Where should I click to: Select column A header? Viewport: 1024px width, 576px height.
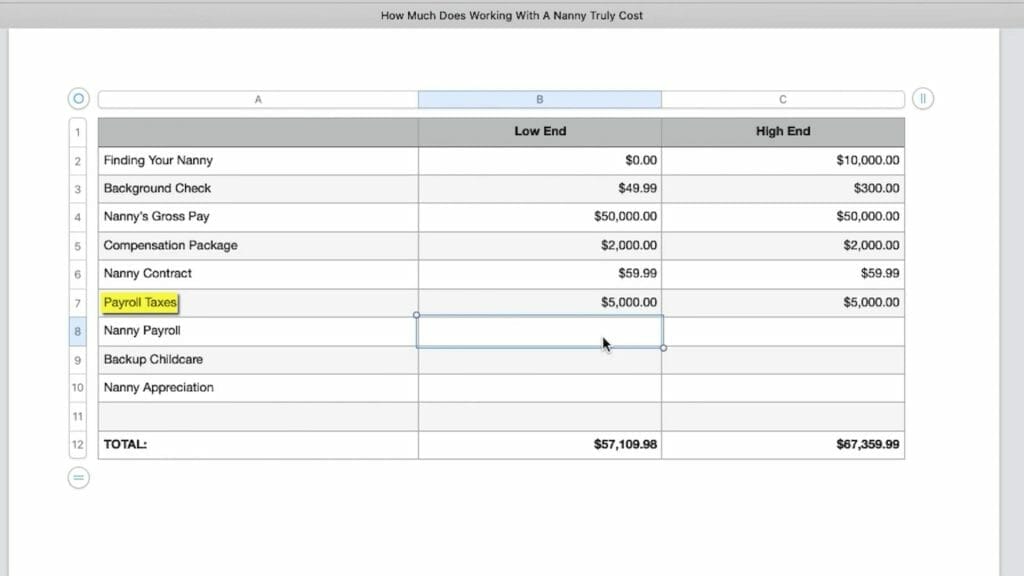tap(258, 100)
